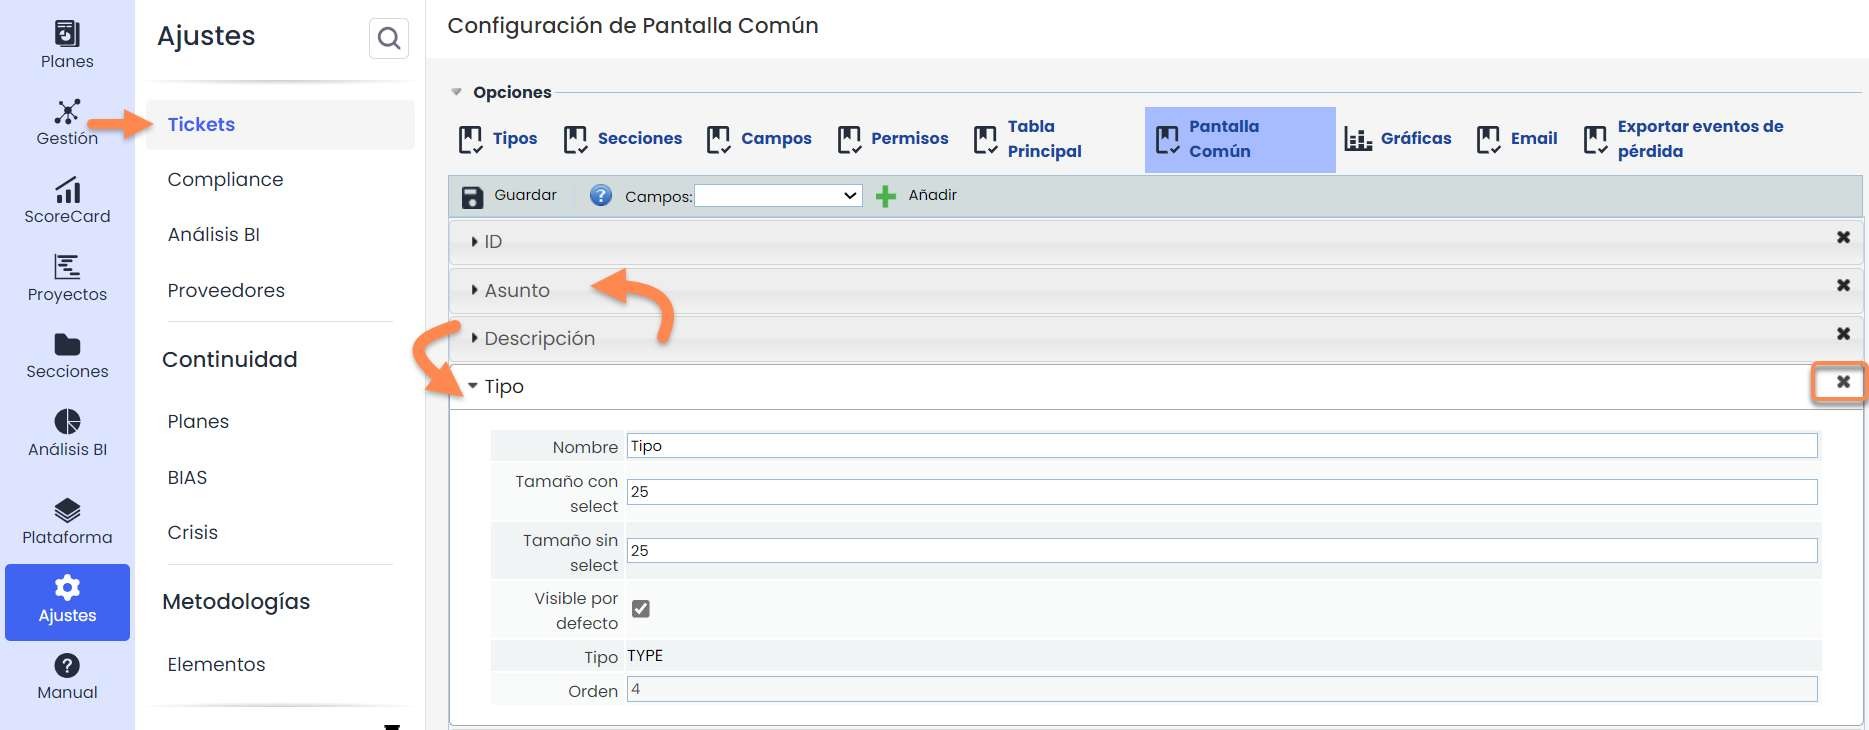The height and width of the screenshot is (730, 1869).
Task: Open the Campos dropdown
Action: [x=778, y=196]
